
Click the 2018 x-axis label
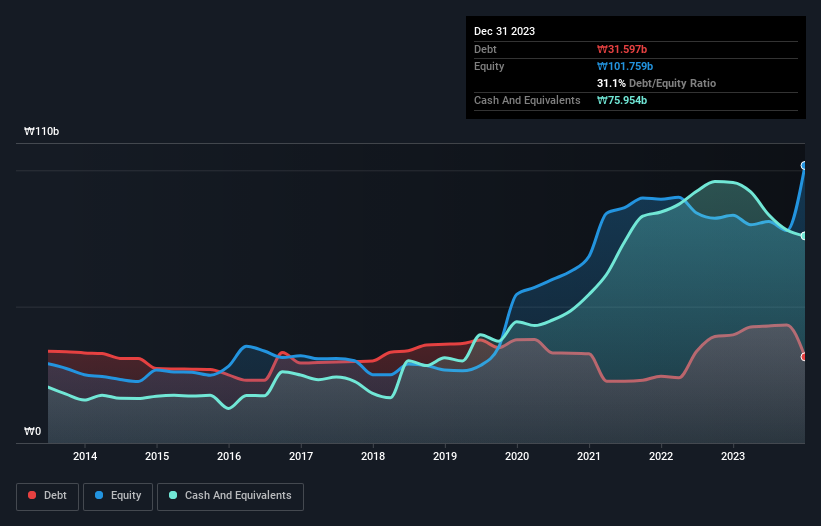click(373, 456)
